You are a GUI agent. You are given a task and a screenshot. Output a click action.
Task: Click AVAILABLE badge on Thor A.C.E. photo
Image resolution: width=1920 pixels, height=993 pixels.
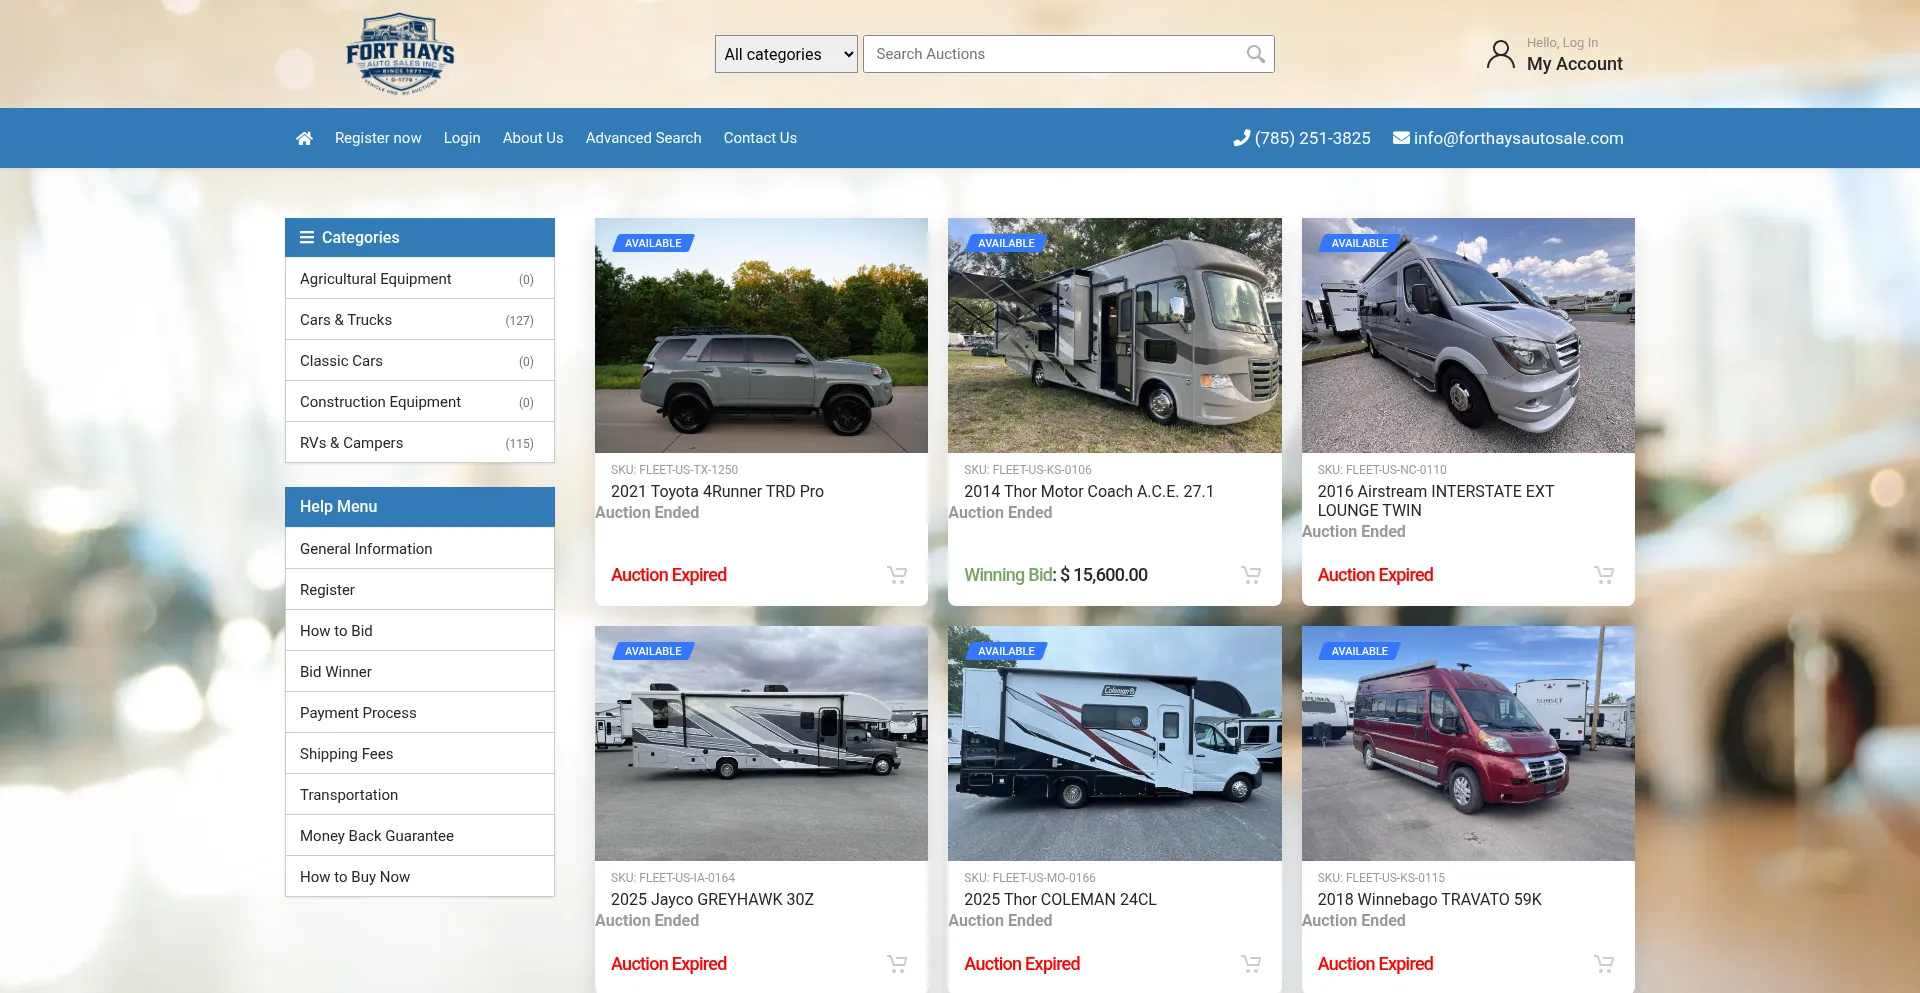[x=1006, y=243]
